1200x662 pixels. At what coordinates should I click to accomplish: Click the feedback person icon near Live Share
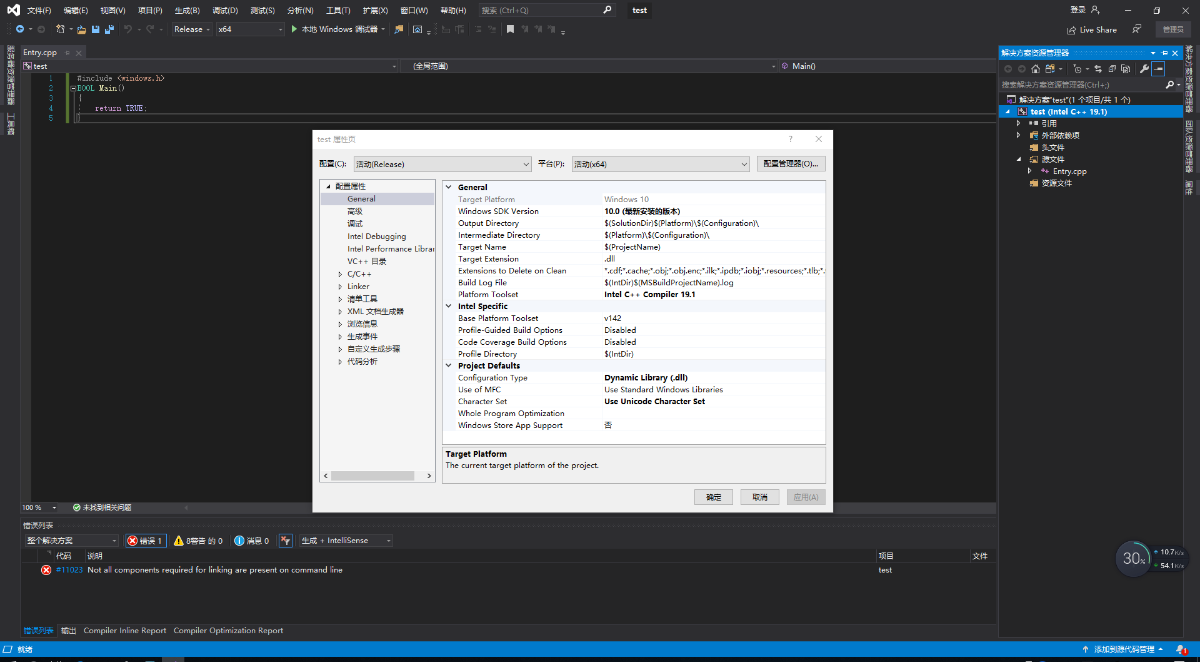(1137, 29)
